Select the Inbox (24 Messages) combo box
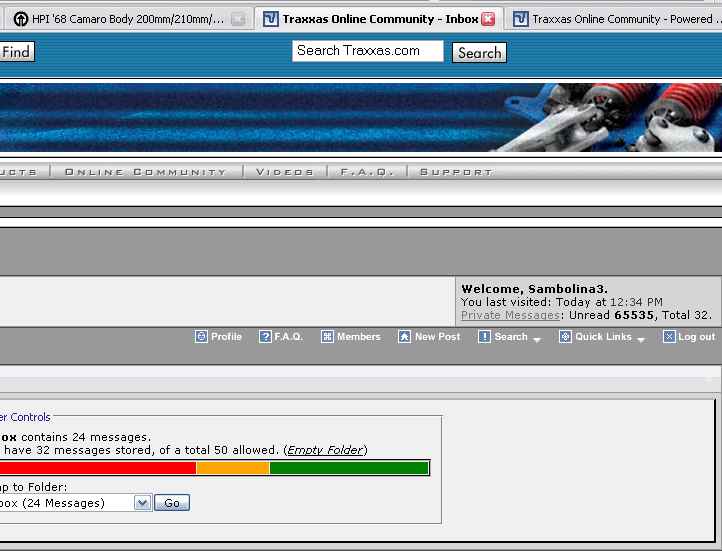Screen dimensions: 722x551 [76, 503]
